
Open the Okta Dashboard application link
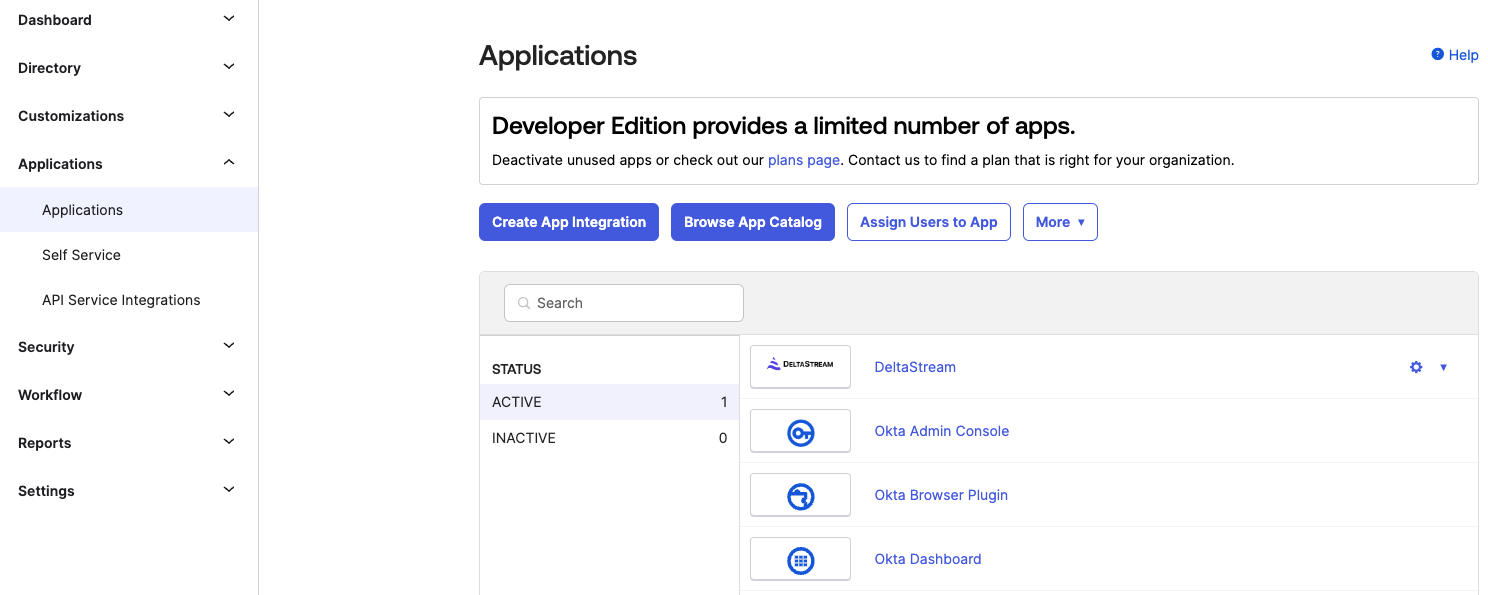pos(928,559)
